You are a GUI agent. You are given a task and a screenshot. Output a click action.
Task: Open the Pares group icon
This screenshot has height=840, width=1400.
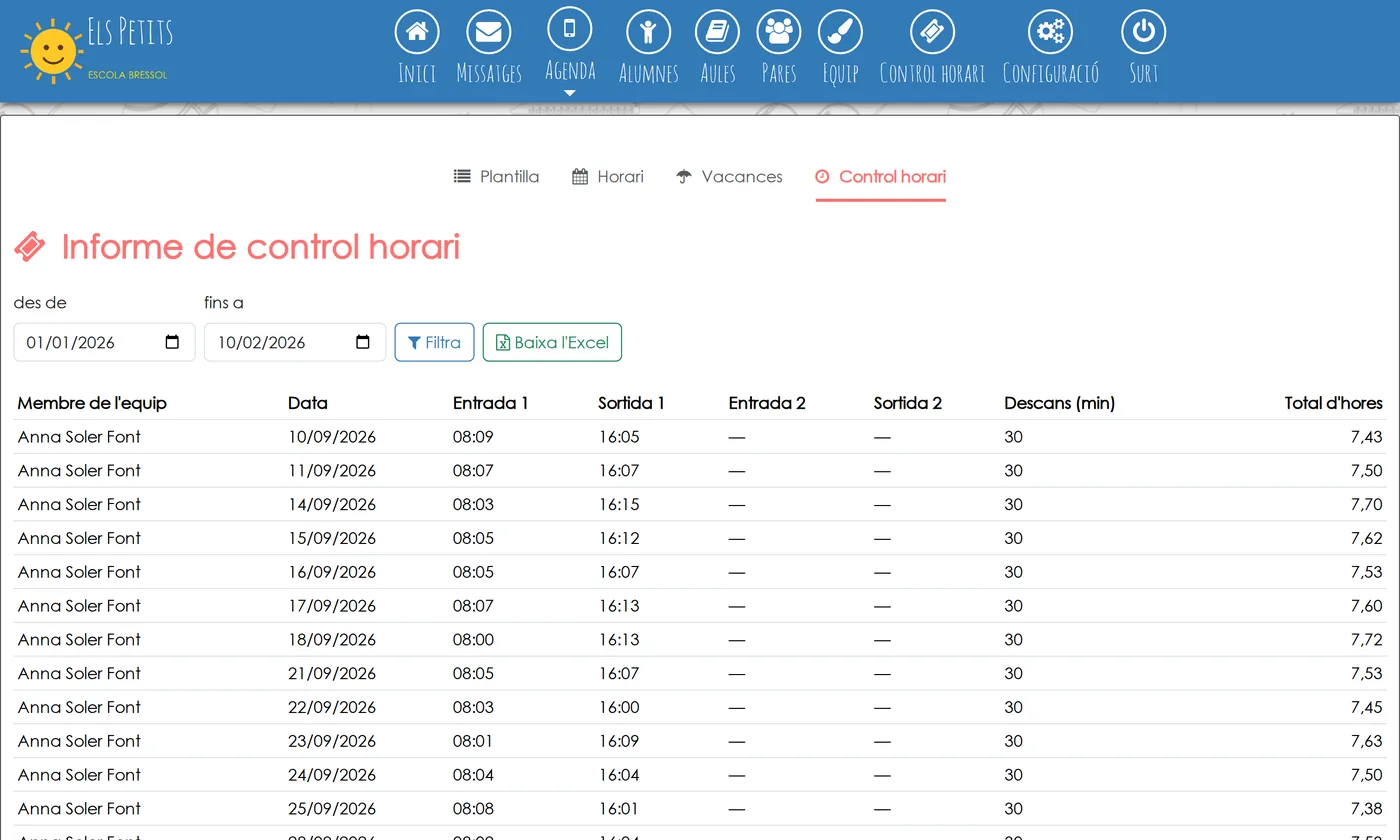point(778,32)
